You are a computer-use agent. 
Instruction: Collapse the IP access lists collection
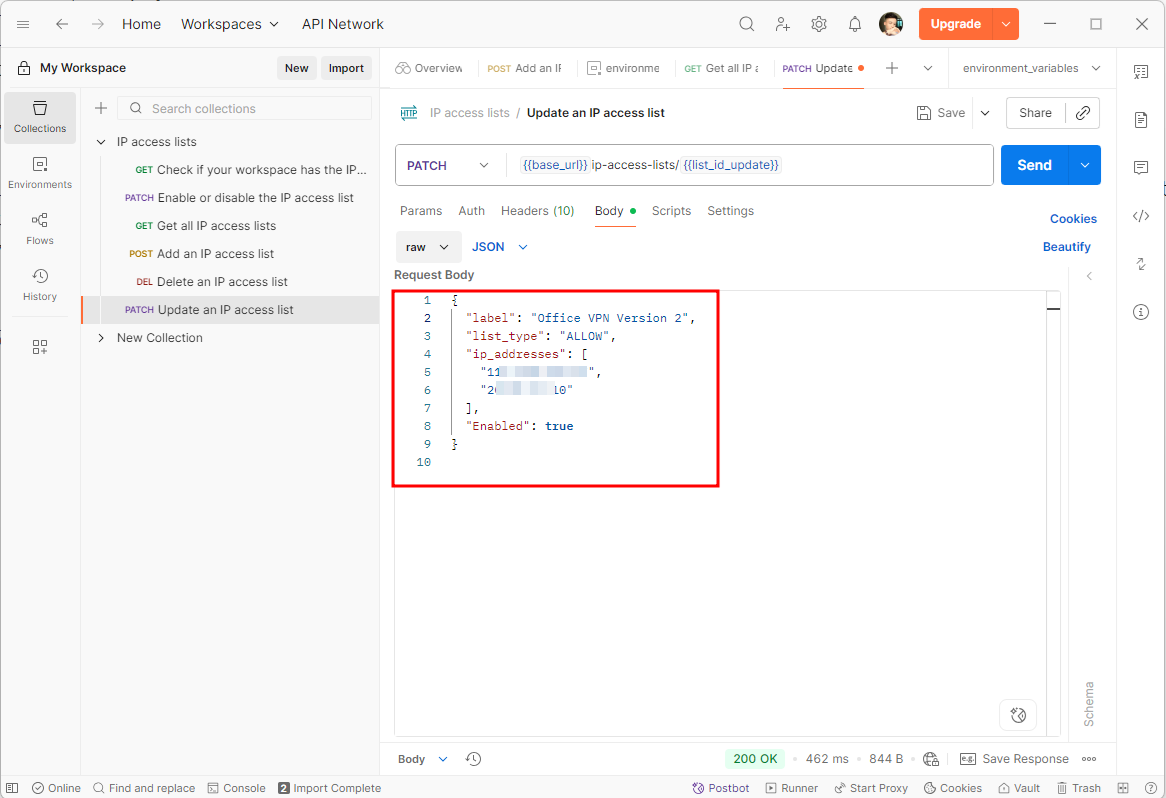(x=101, y=142)
